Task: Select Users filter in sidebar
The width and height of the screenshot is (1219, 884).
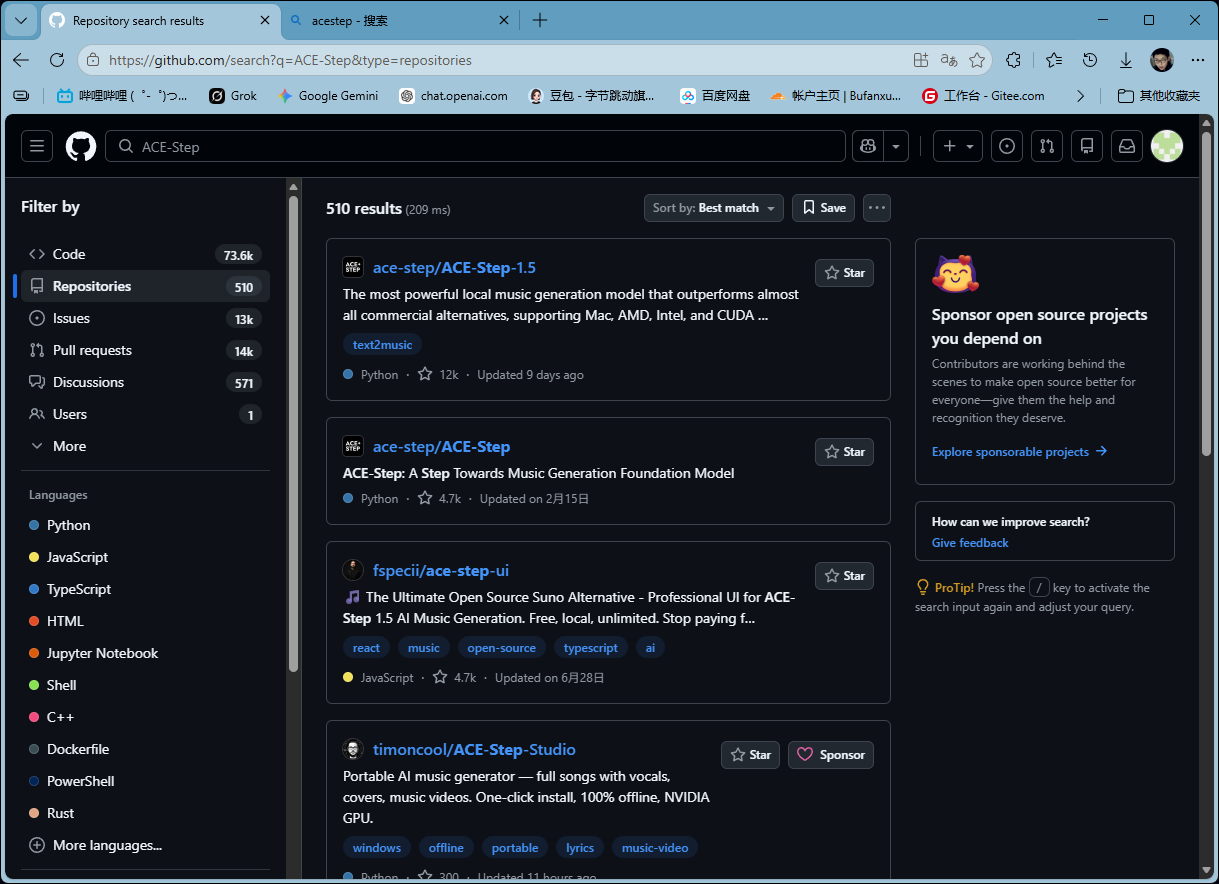Action: coord(145,414)
